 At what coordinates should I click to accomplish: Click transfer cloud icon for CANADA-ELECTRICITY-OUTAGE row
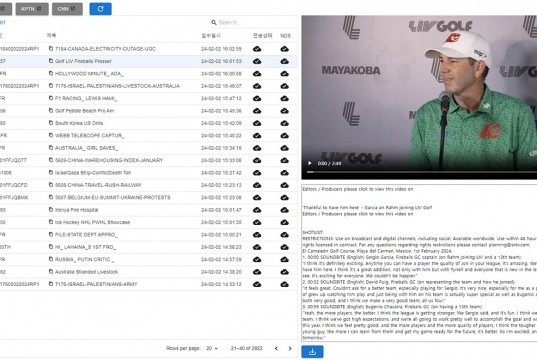(257, 49)
